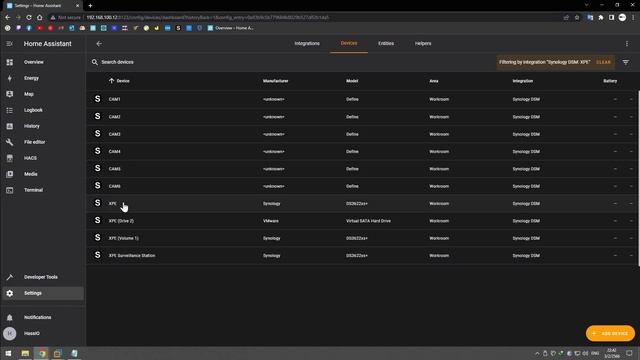Open the three-dot overflow menu
640x360 pixels.
[627, 44]
